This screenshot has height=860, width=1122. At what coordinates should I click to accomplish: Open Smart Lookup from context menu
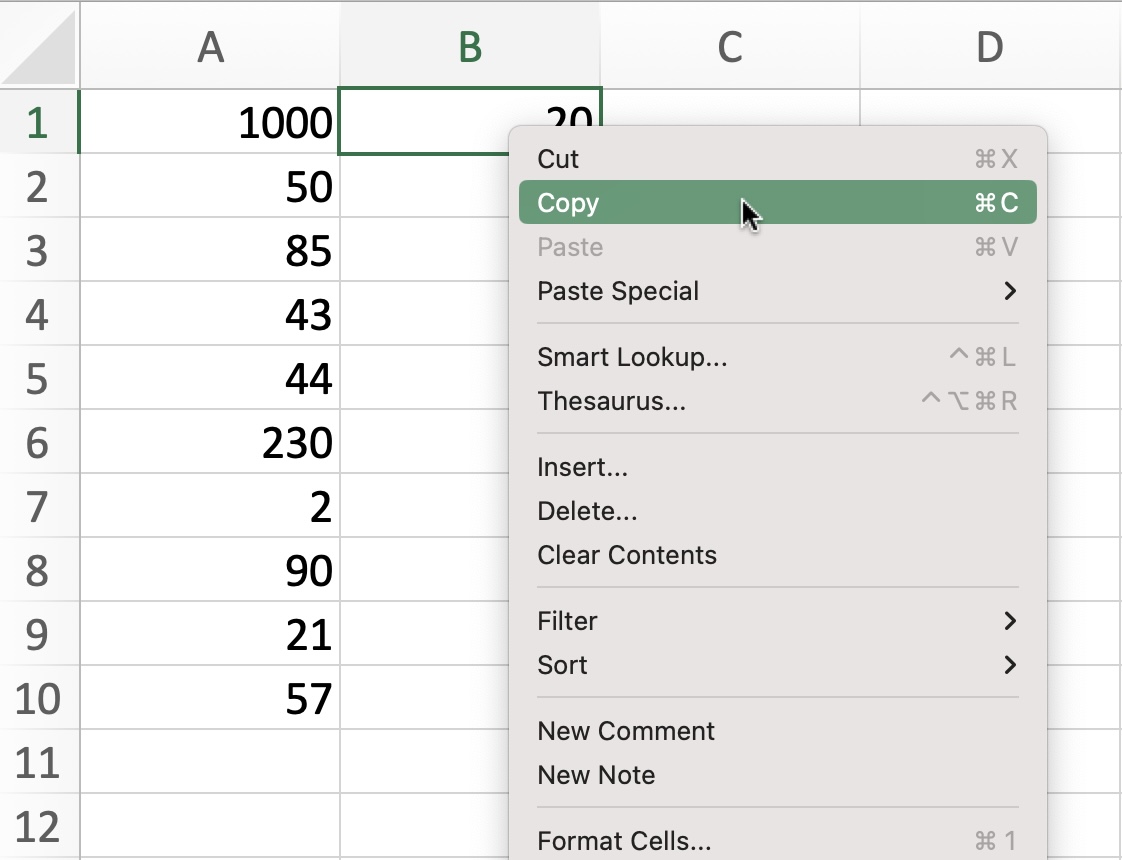tap(778, 357)
